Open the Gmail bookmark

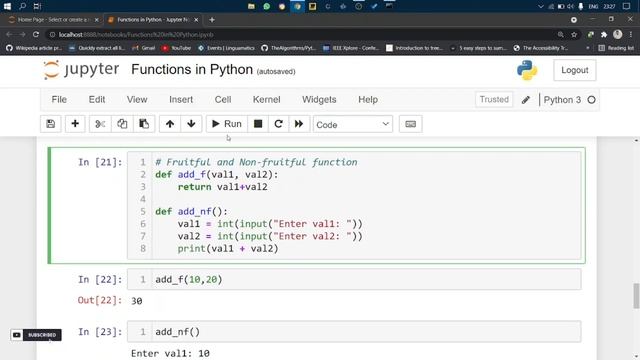[x=143, y=48]
